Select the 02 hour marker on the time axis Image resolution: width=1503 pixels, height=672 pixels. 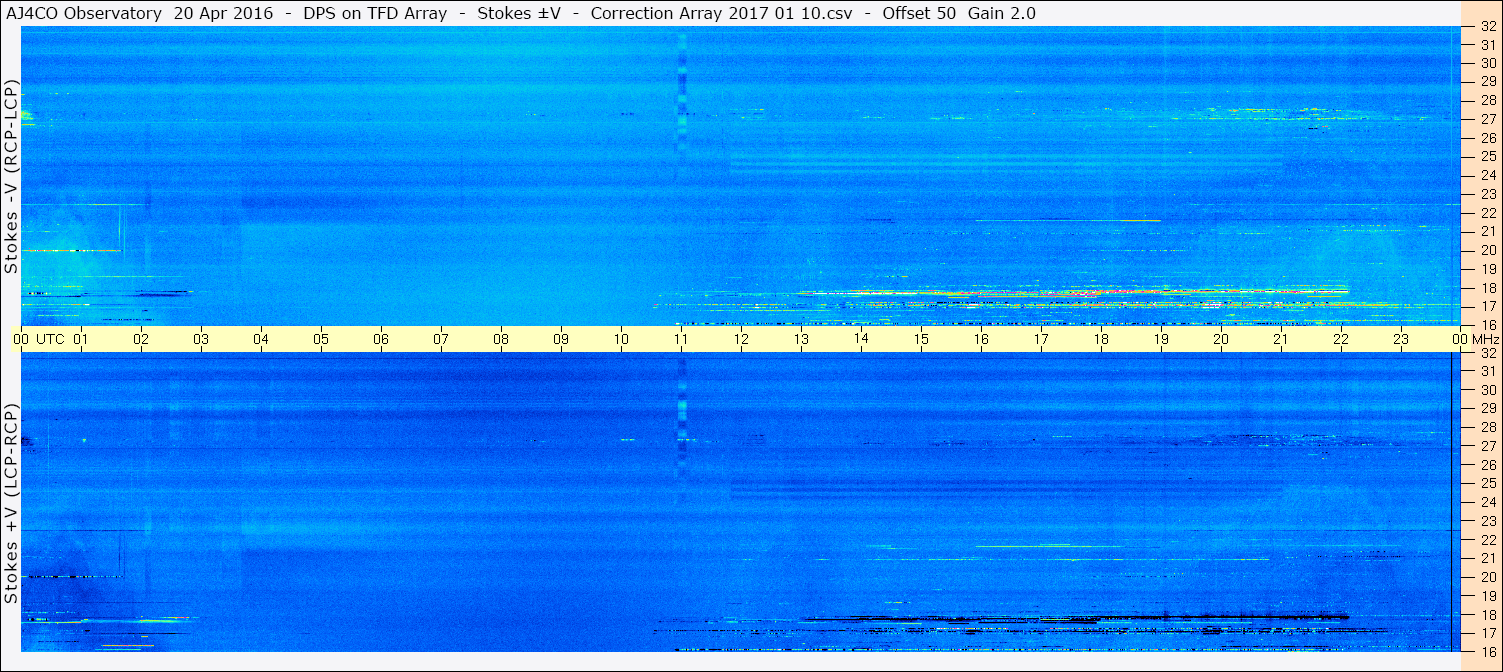[141, 339]
